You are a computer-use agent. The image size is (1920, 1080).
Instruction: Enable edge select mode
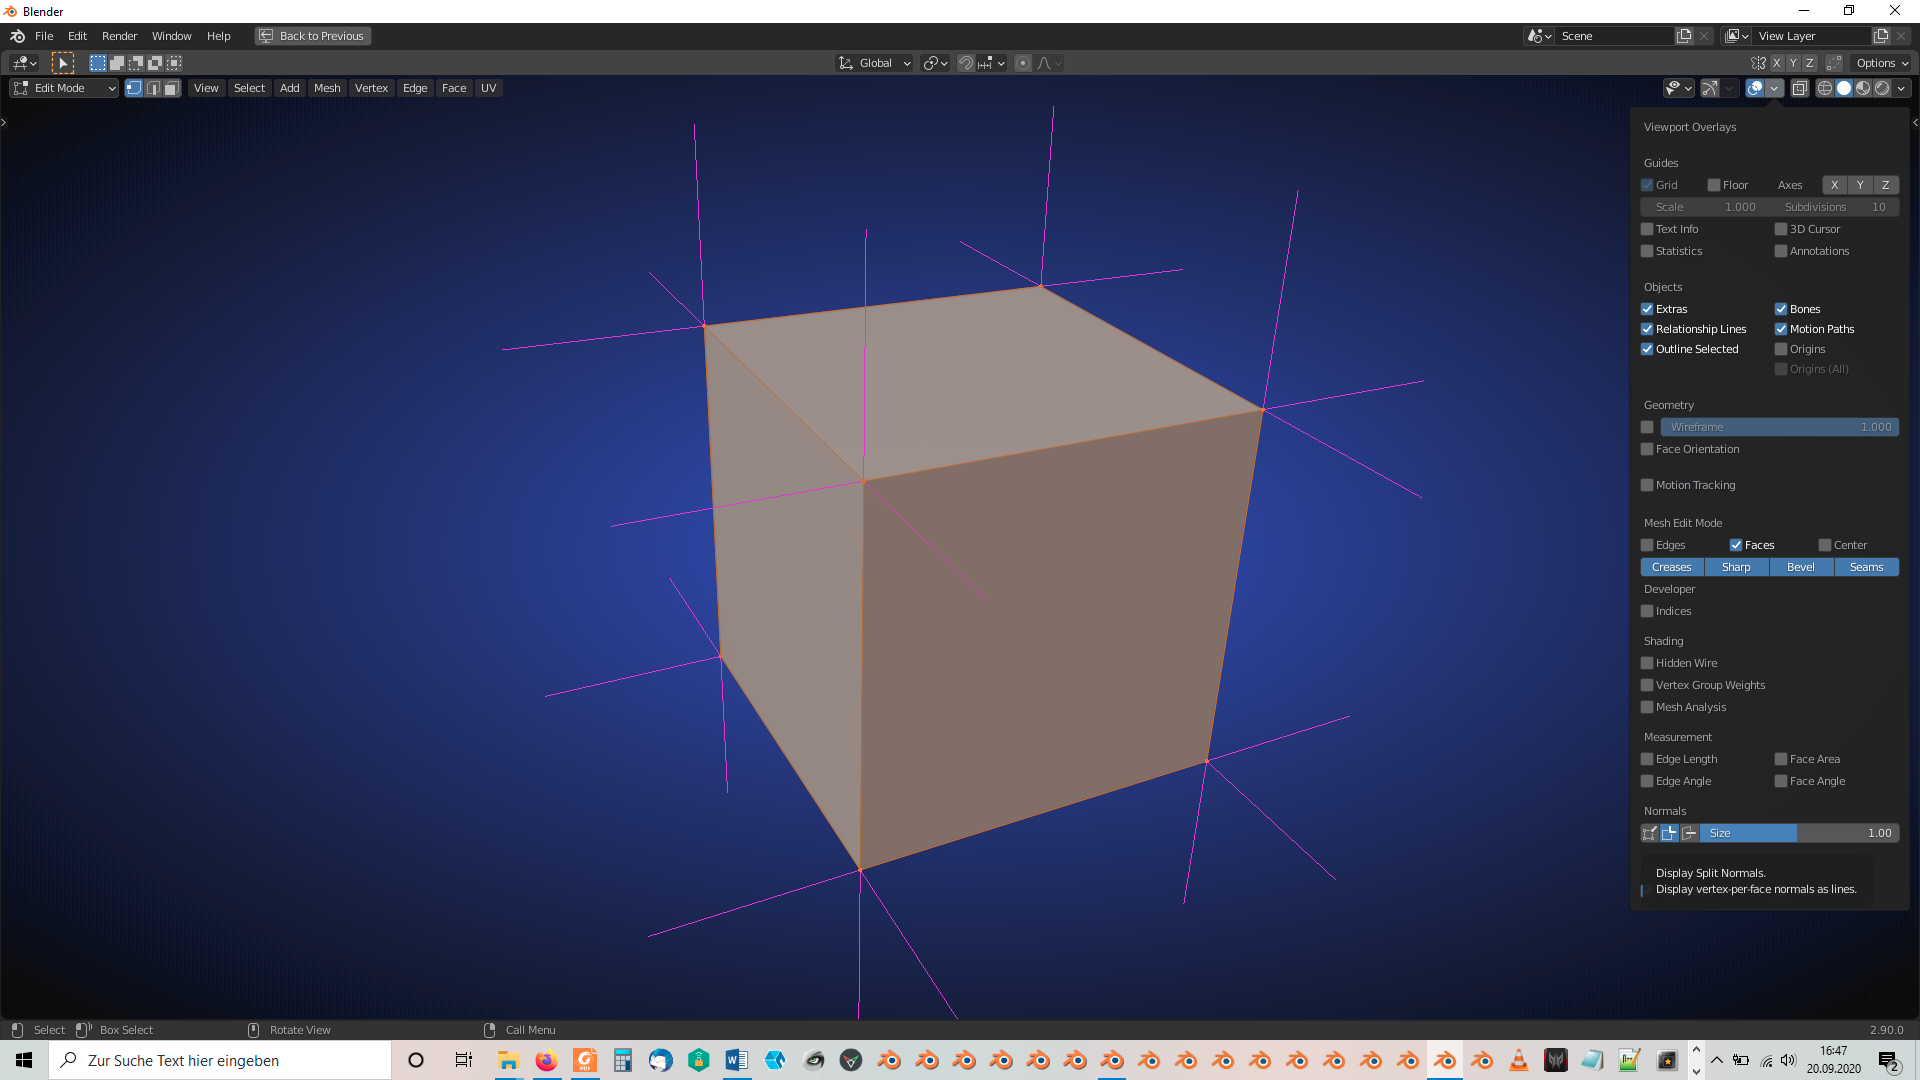pyautogui.click(x=152, y=88)
